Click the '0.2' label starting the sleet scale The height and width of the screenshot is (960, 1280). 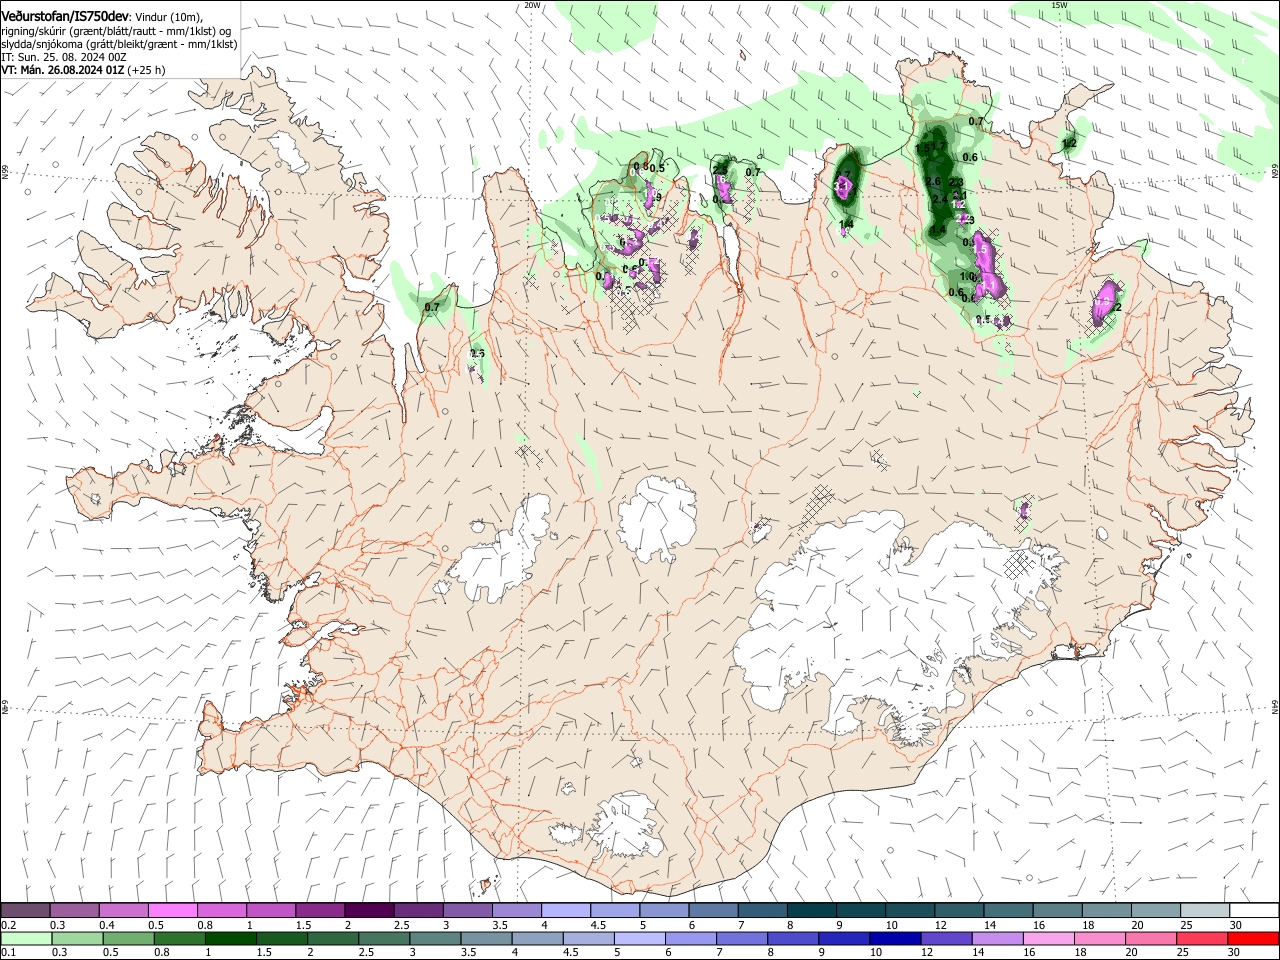point(9,925)
